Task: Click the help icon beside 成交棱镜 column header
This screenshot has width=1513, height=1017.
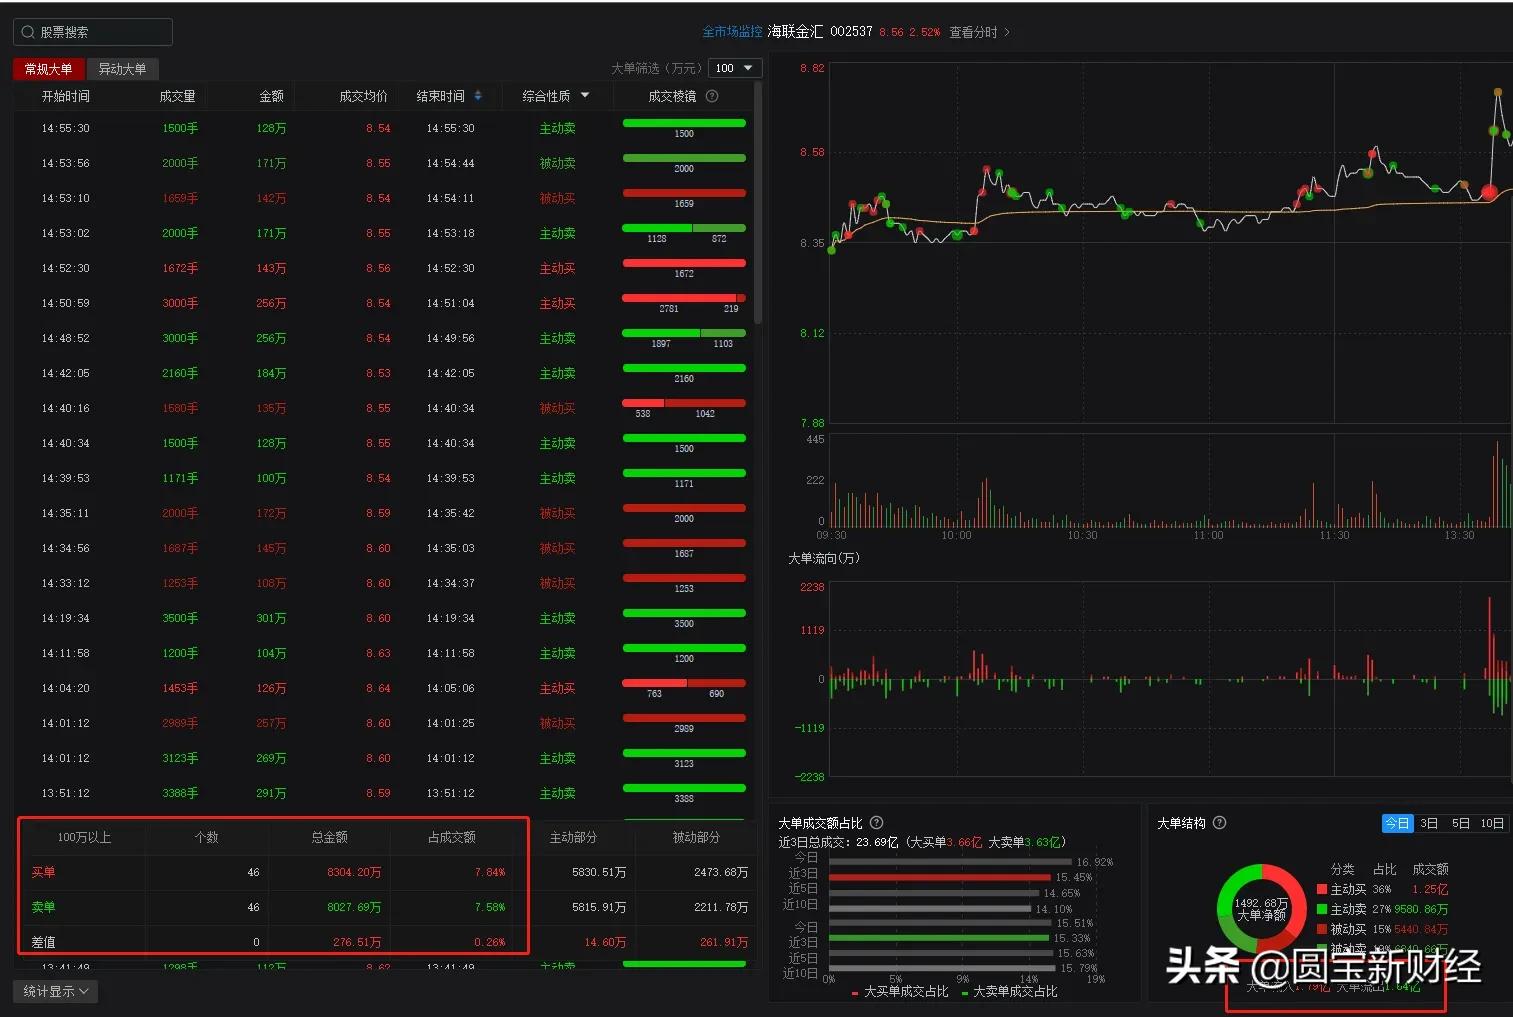Action: pos(710,96)
